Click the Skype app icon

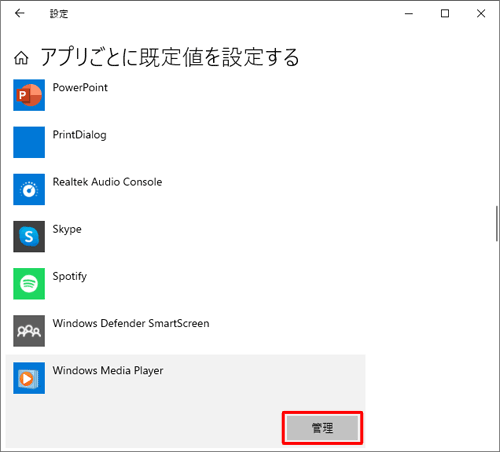coord(29,236)
